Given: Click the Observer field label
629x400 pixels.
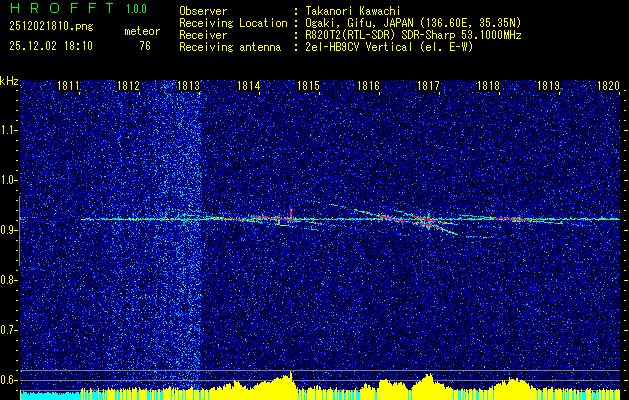Looking at the screenshot, I should click(203, 11).
